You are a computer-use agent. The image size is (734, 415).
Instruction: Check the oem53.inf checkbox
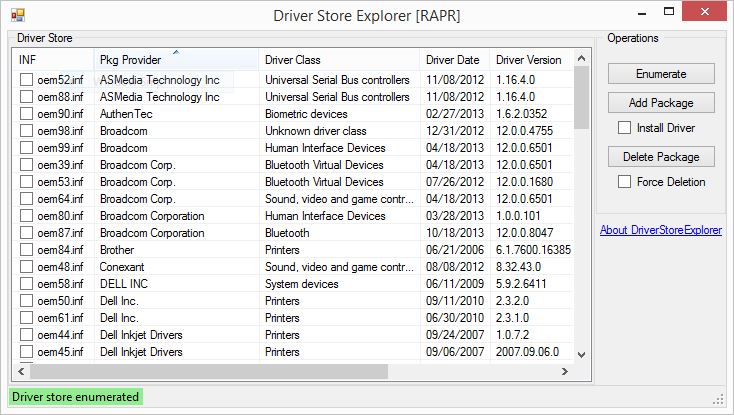(26, 182)
